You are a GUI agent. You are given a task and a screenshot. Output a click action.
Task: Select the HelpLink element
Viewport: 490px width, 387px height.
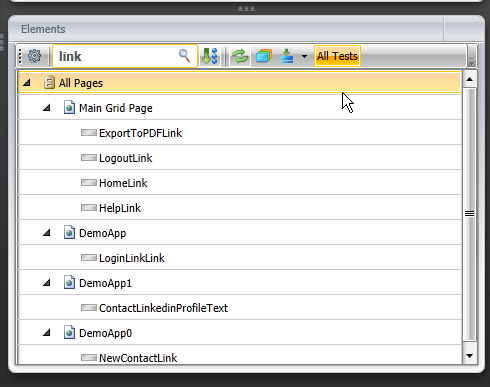(239, 208)
